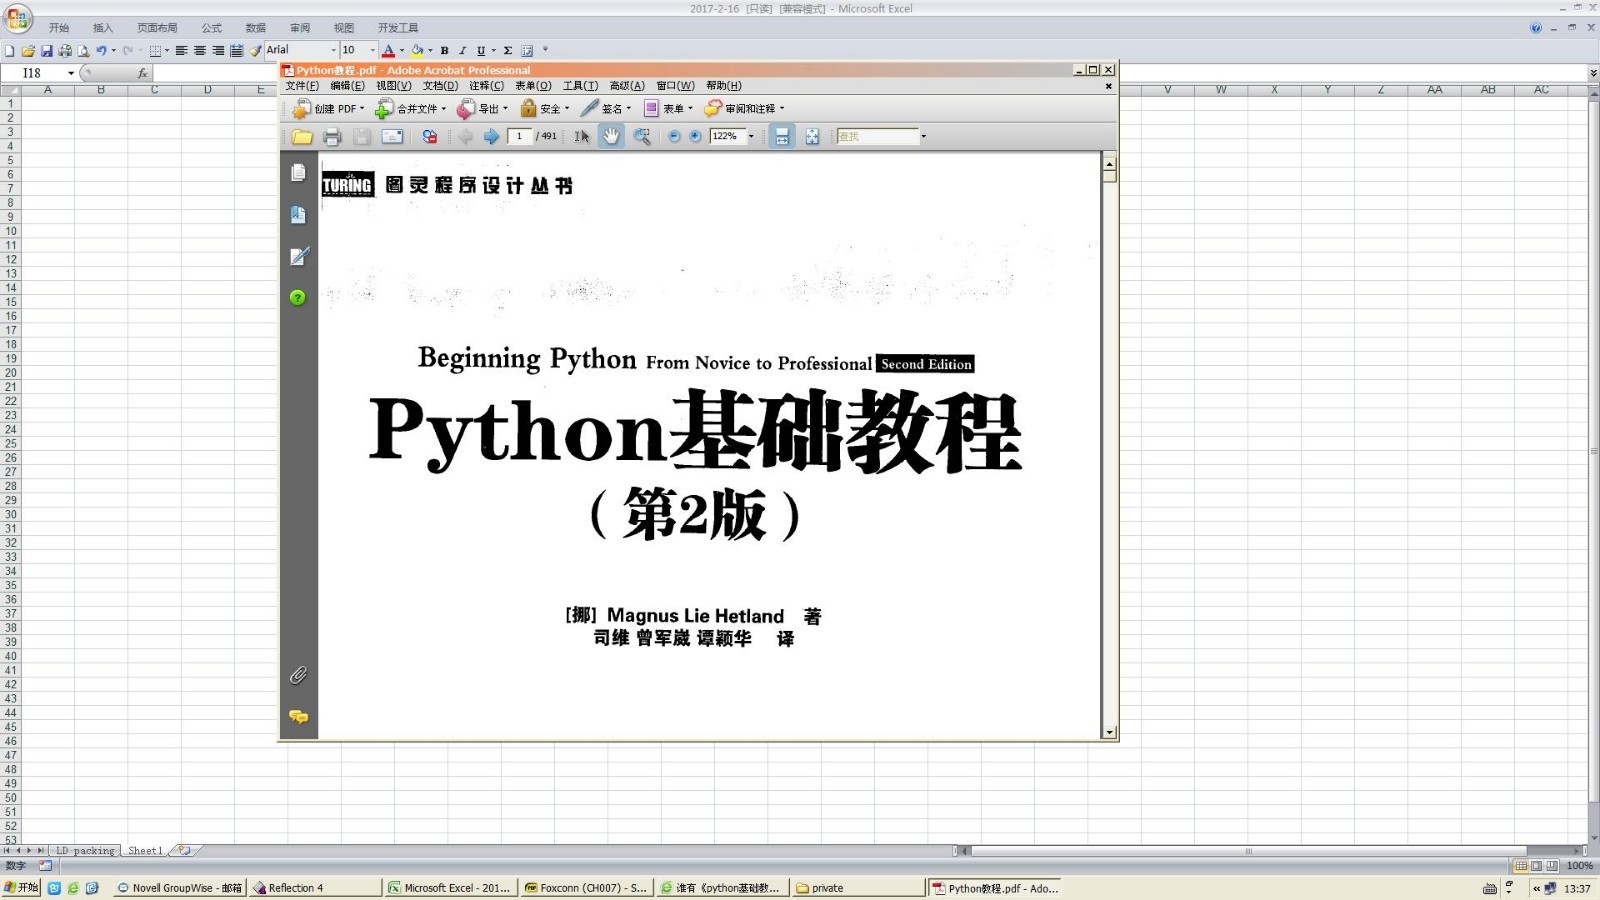The height and width of the screenshot is (900, 1600).
Task: Expand the zoom percentage dropdown 122%
Action: point(751,137)
